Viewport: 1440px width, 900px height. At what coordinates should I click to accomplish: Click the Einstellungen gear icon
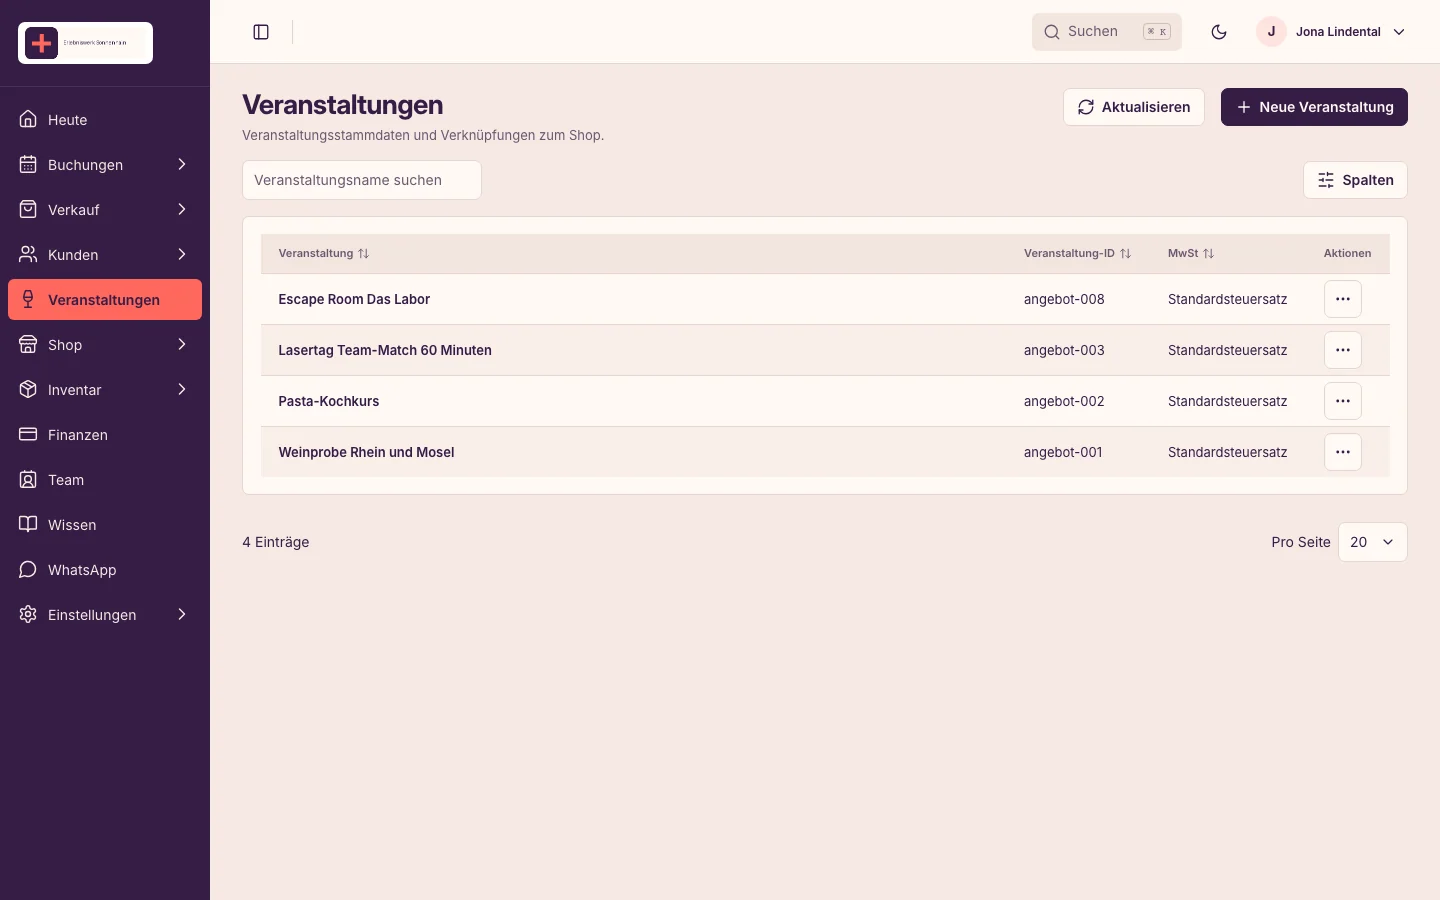28,615
